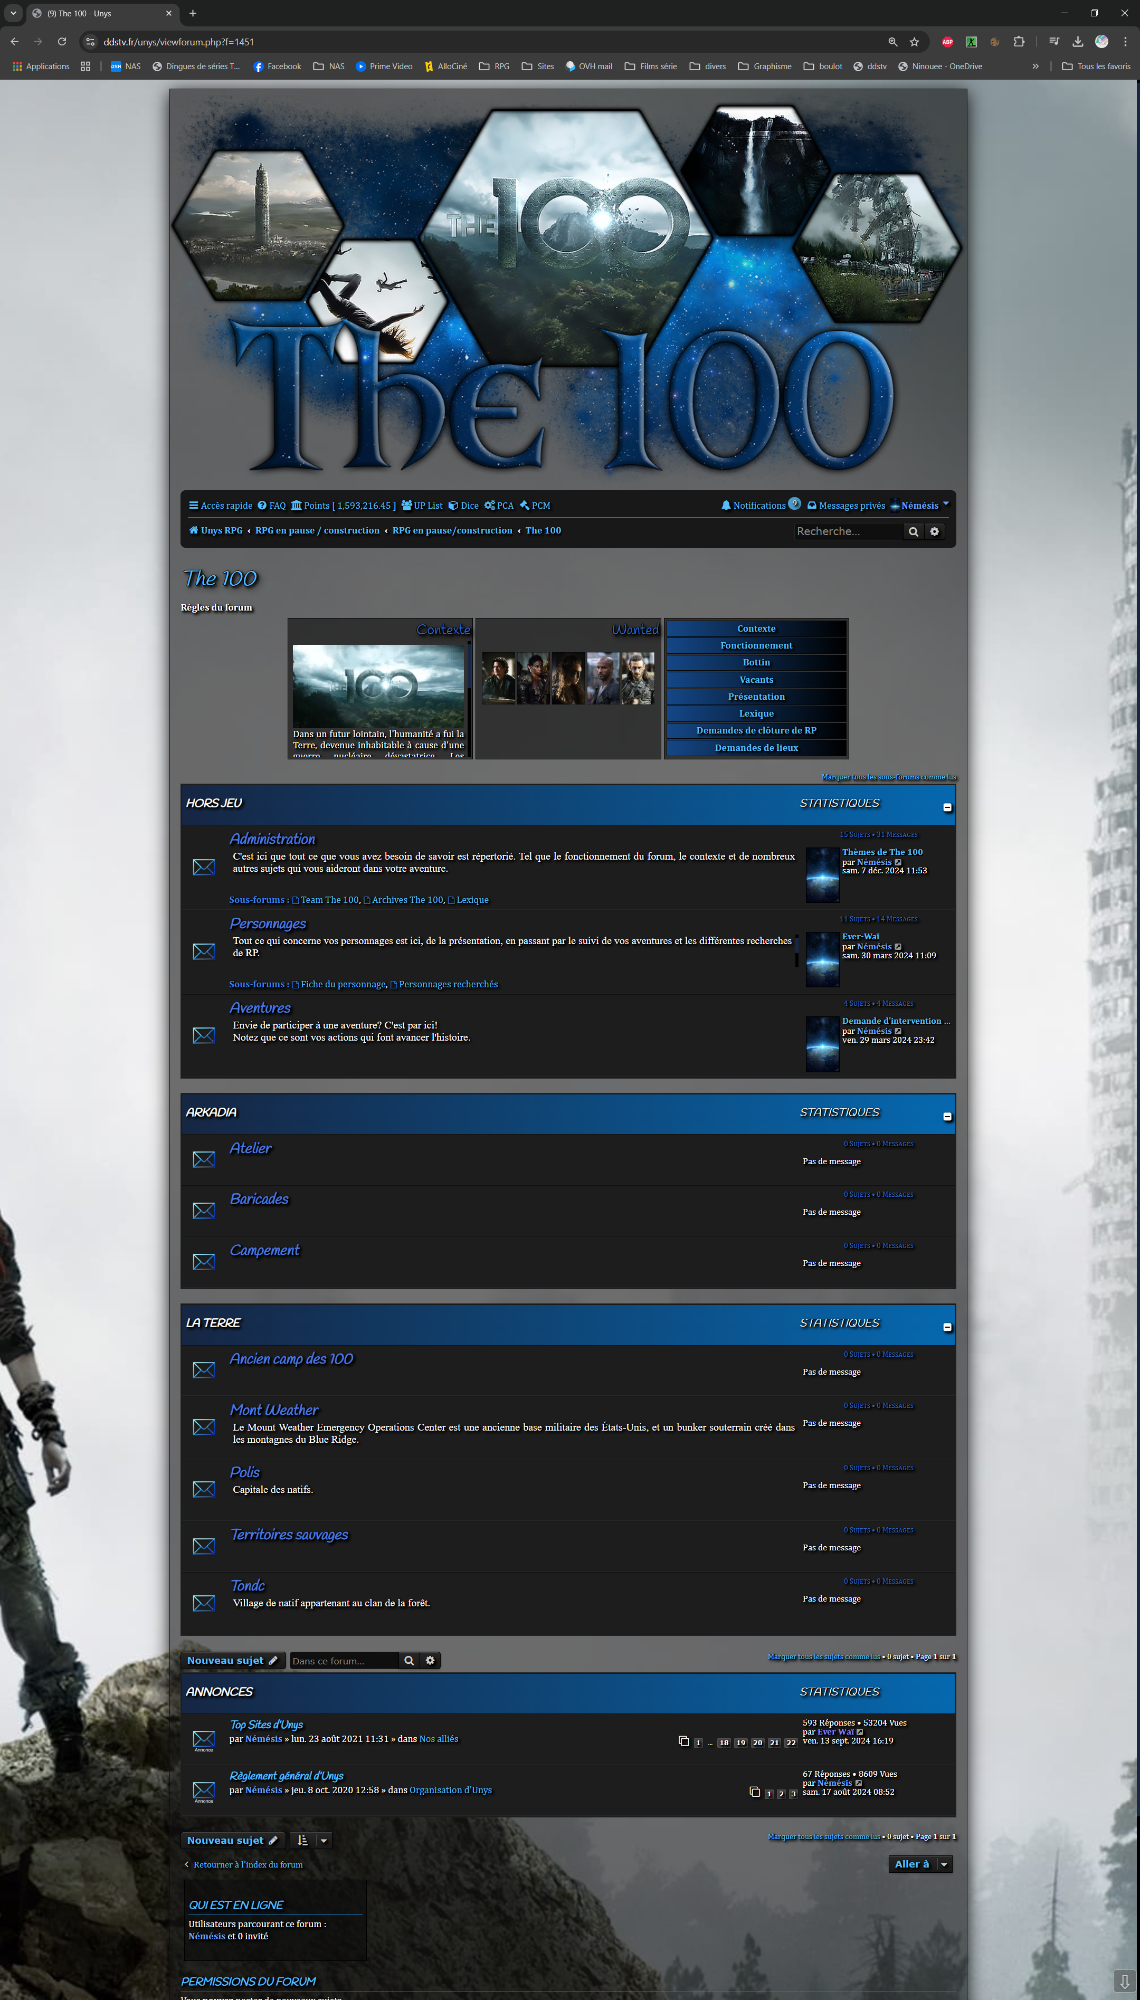Click the top 'Nouveau sujet' button
Screen dimensions: 1140x2000
click(x=233, y=1661)
